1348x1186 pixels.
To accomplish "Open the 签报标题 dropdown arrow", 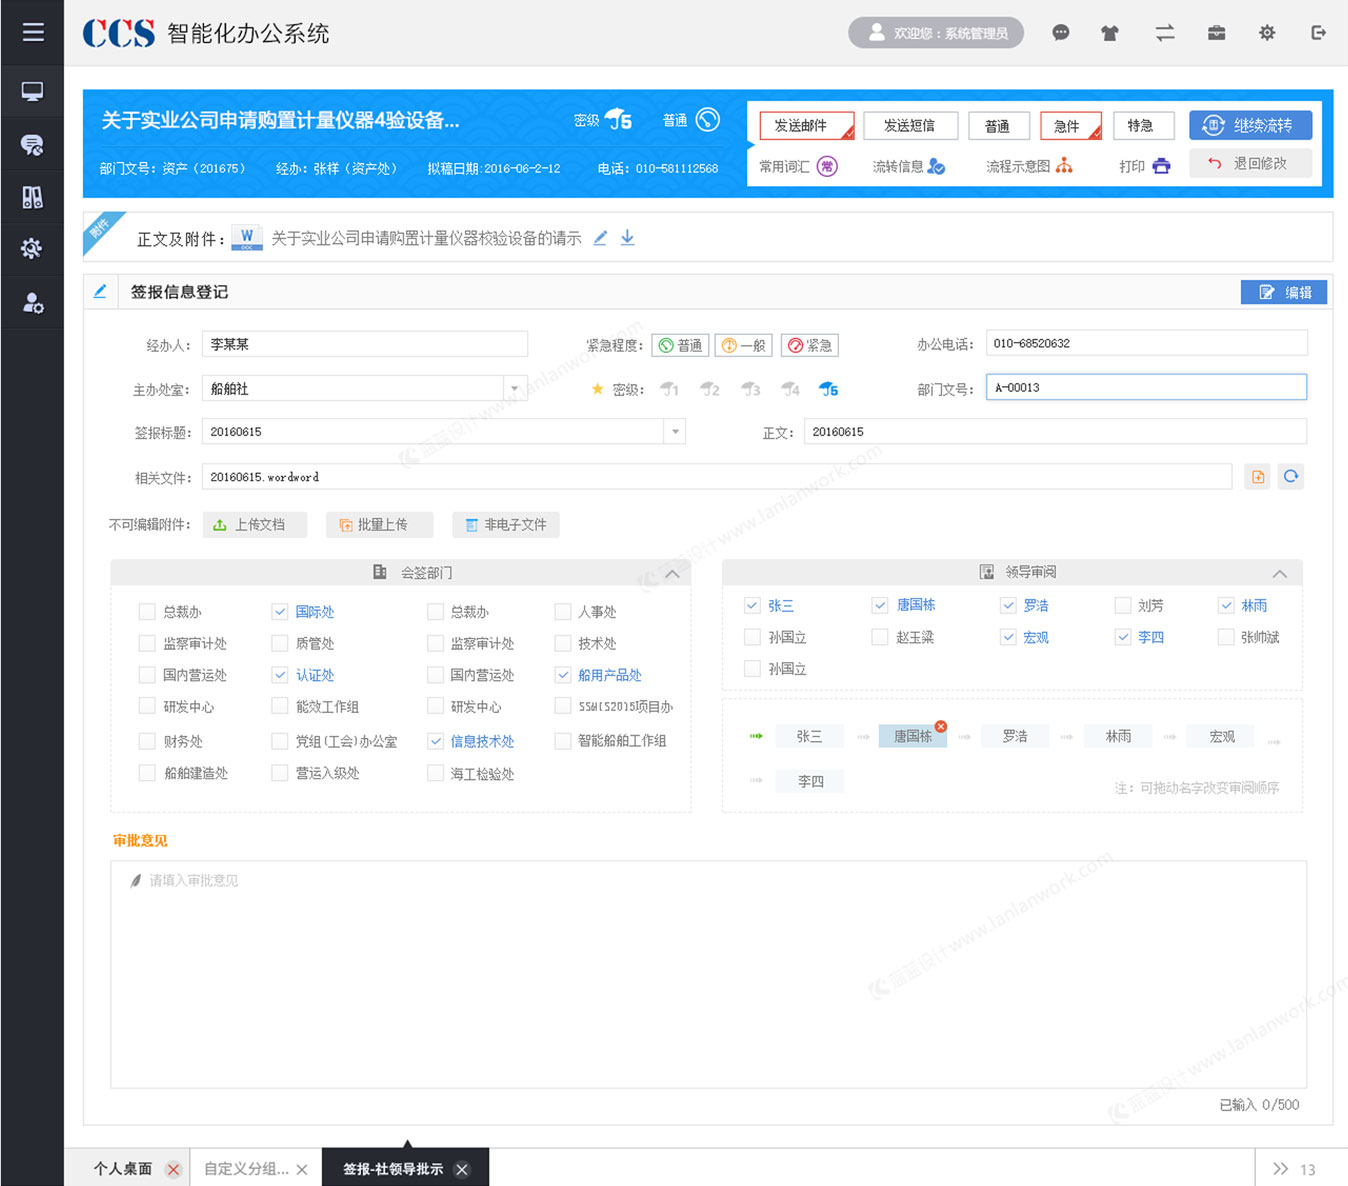I will tap(676, 431).
